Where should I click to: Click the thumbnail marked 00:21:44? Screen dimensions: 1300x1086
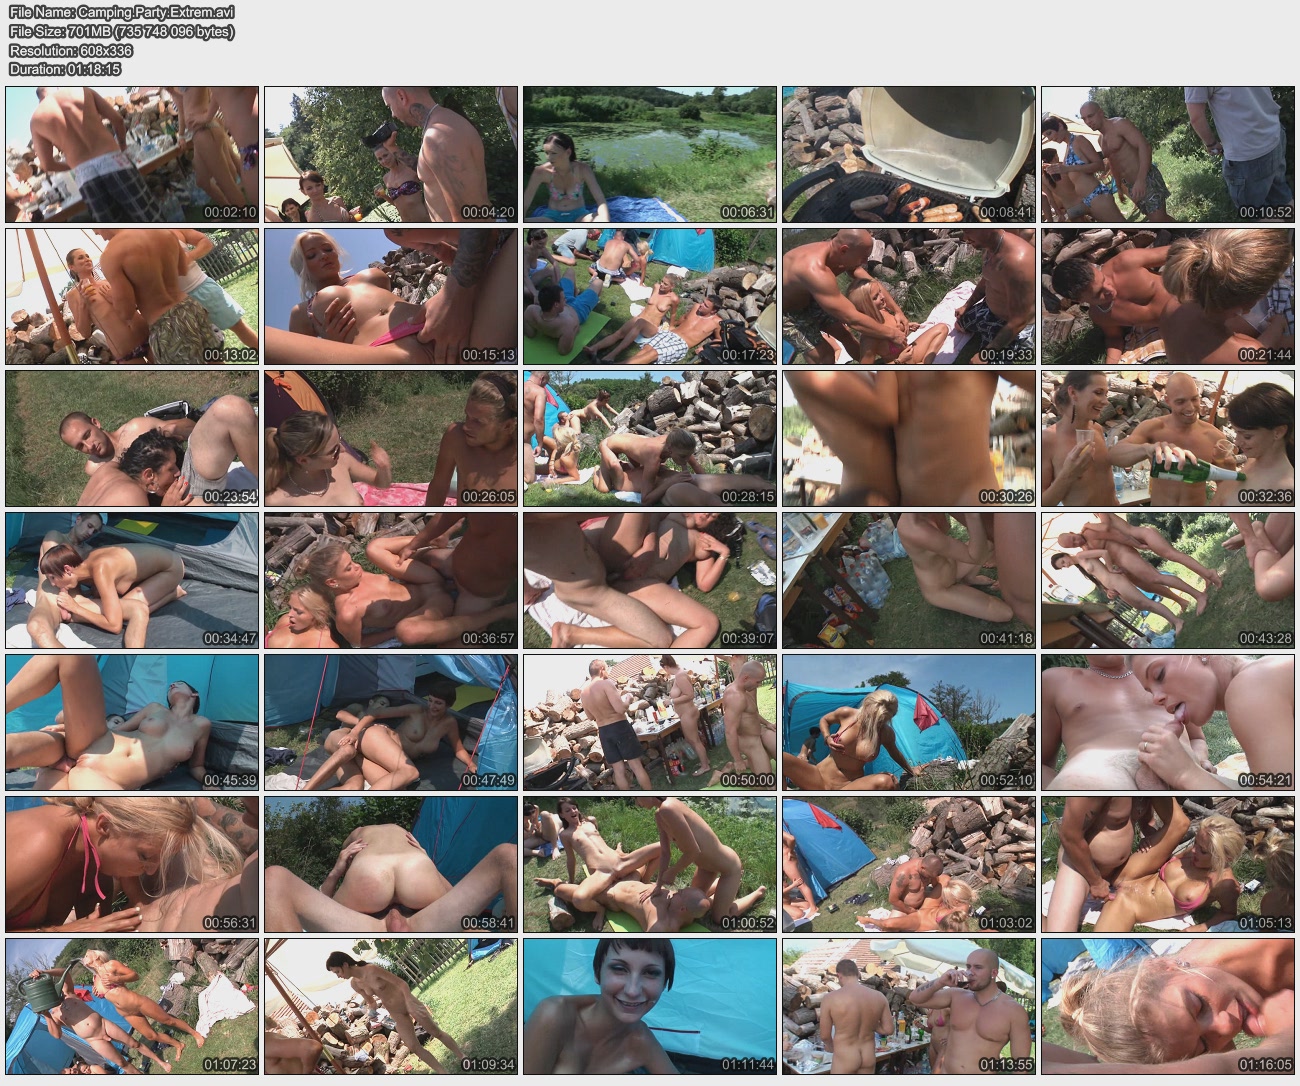(1168, 296)
